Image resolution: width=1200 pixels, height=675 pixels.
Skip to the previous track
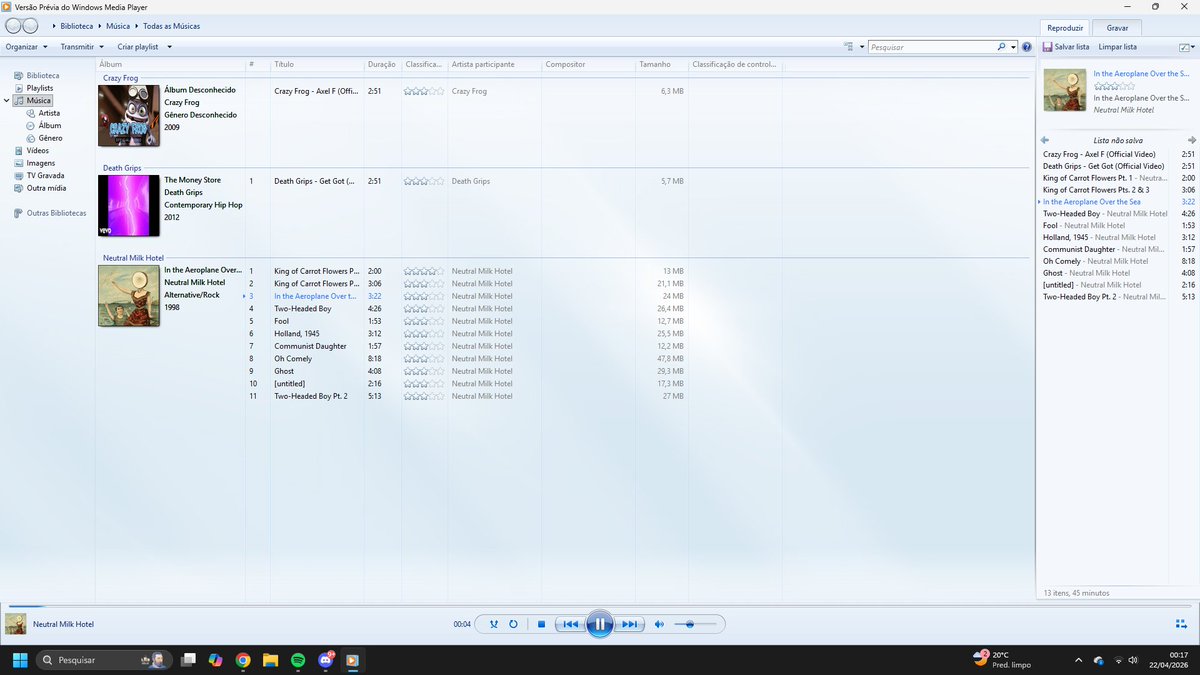(x=570, y=624)
